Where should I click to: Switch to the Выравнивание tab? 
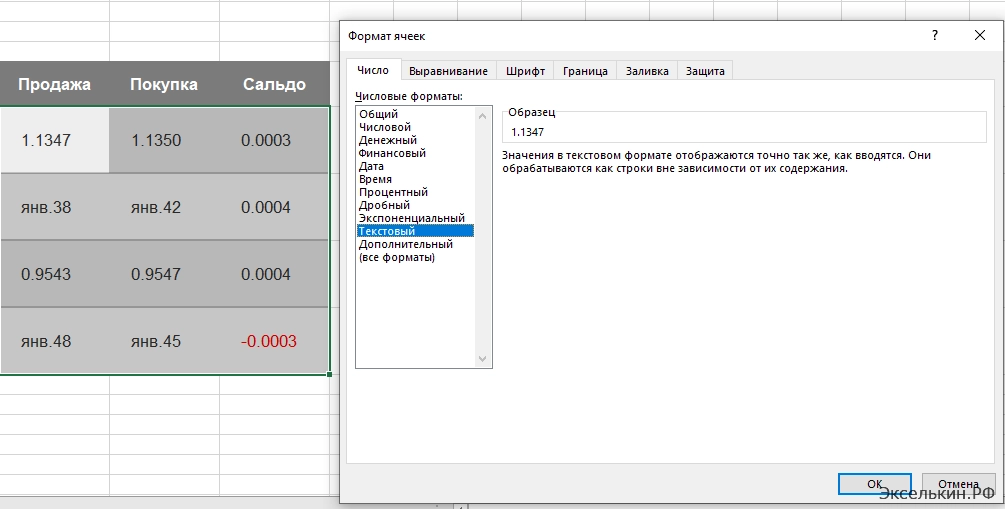pyautogui.click(x=449, y=71)
